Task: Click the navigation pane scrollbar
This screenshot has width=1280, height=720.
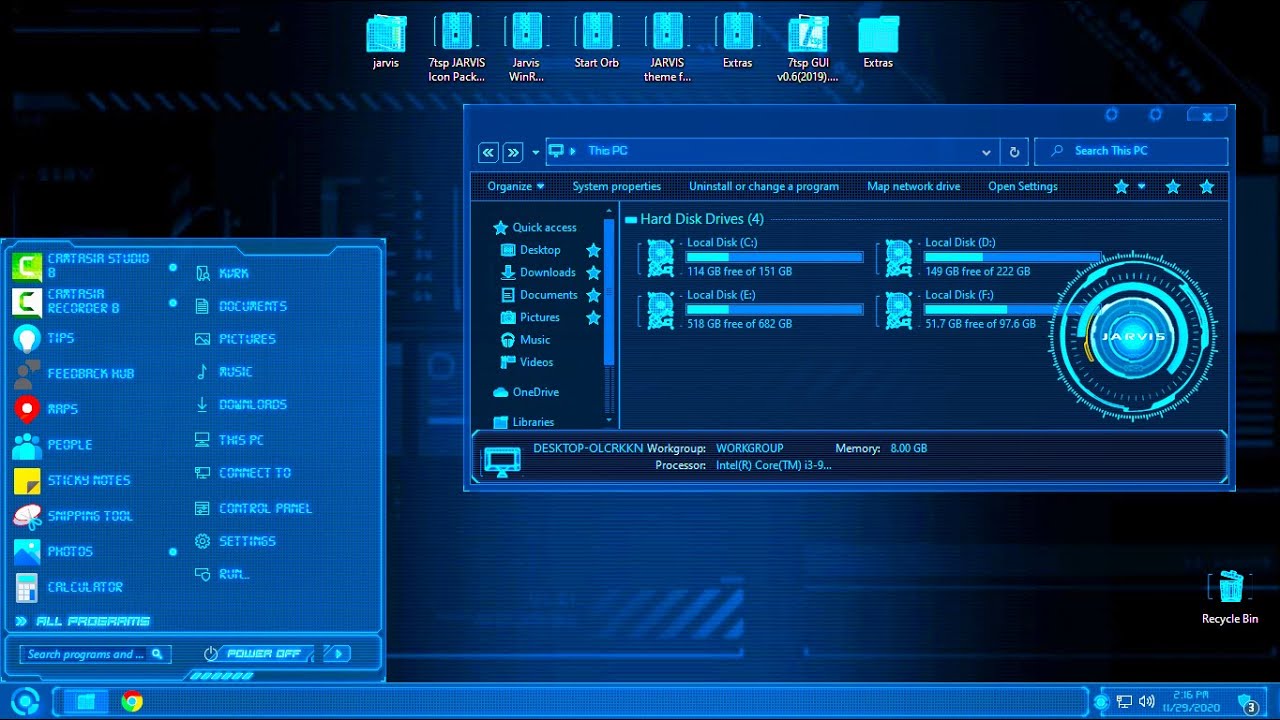Action: [x=609, y=290]
